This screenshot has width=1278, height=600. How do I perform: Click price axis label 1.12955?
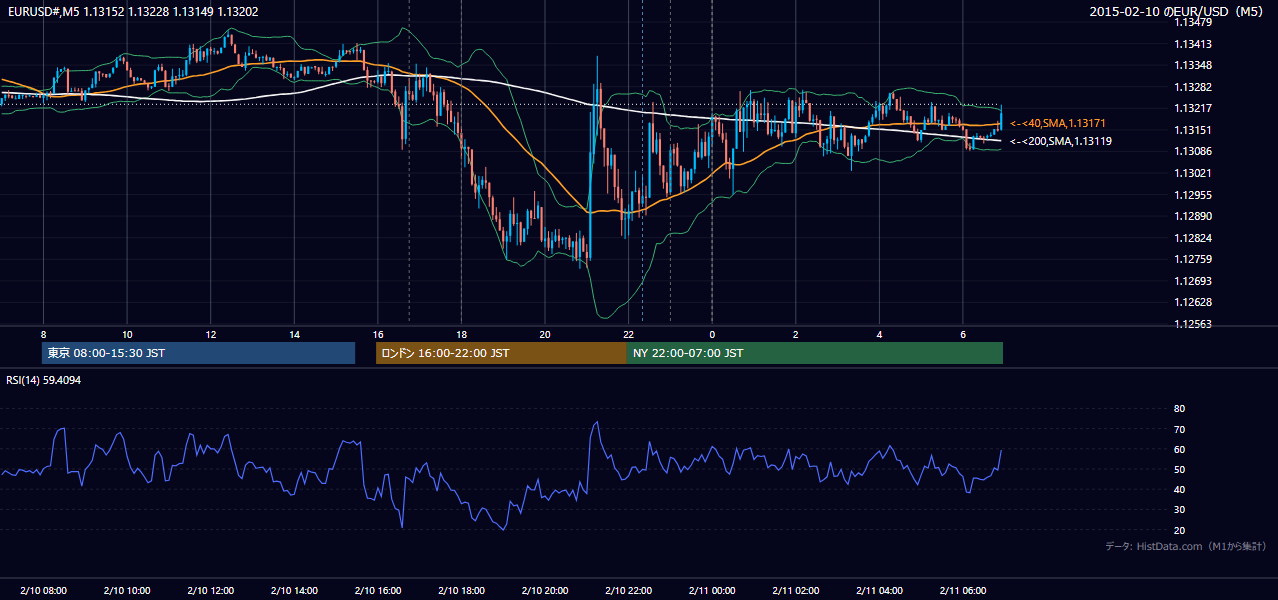point(1193,195)
